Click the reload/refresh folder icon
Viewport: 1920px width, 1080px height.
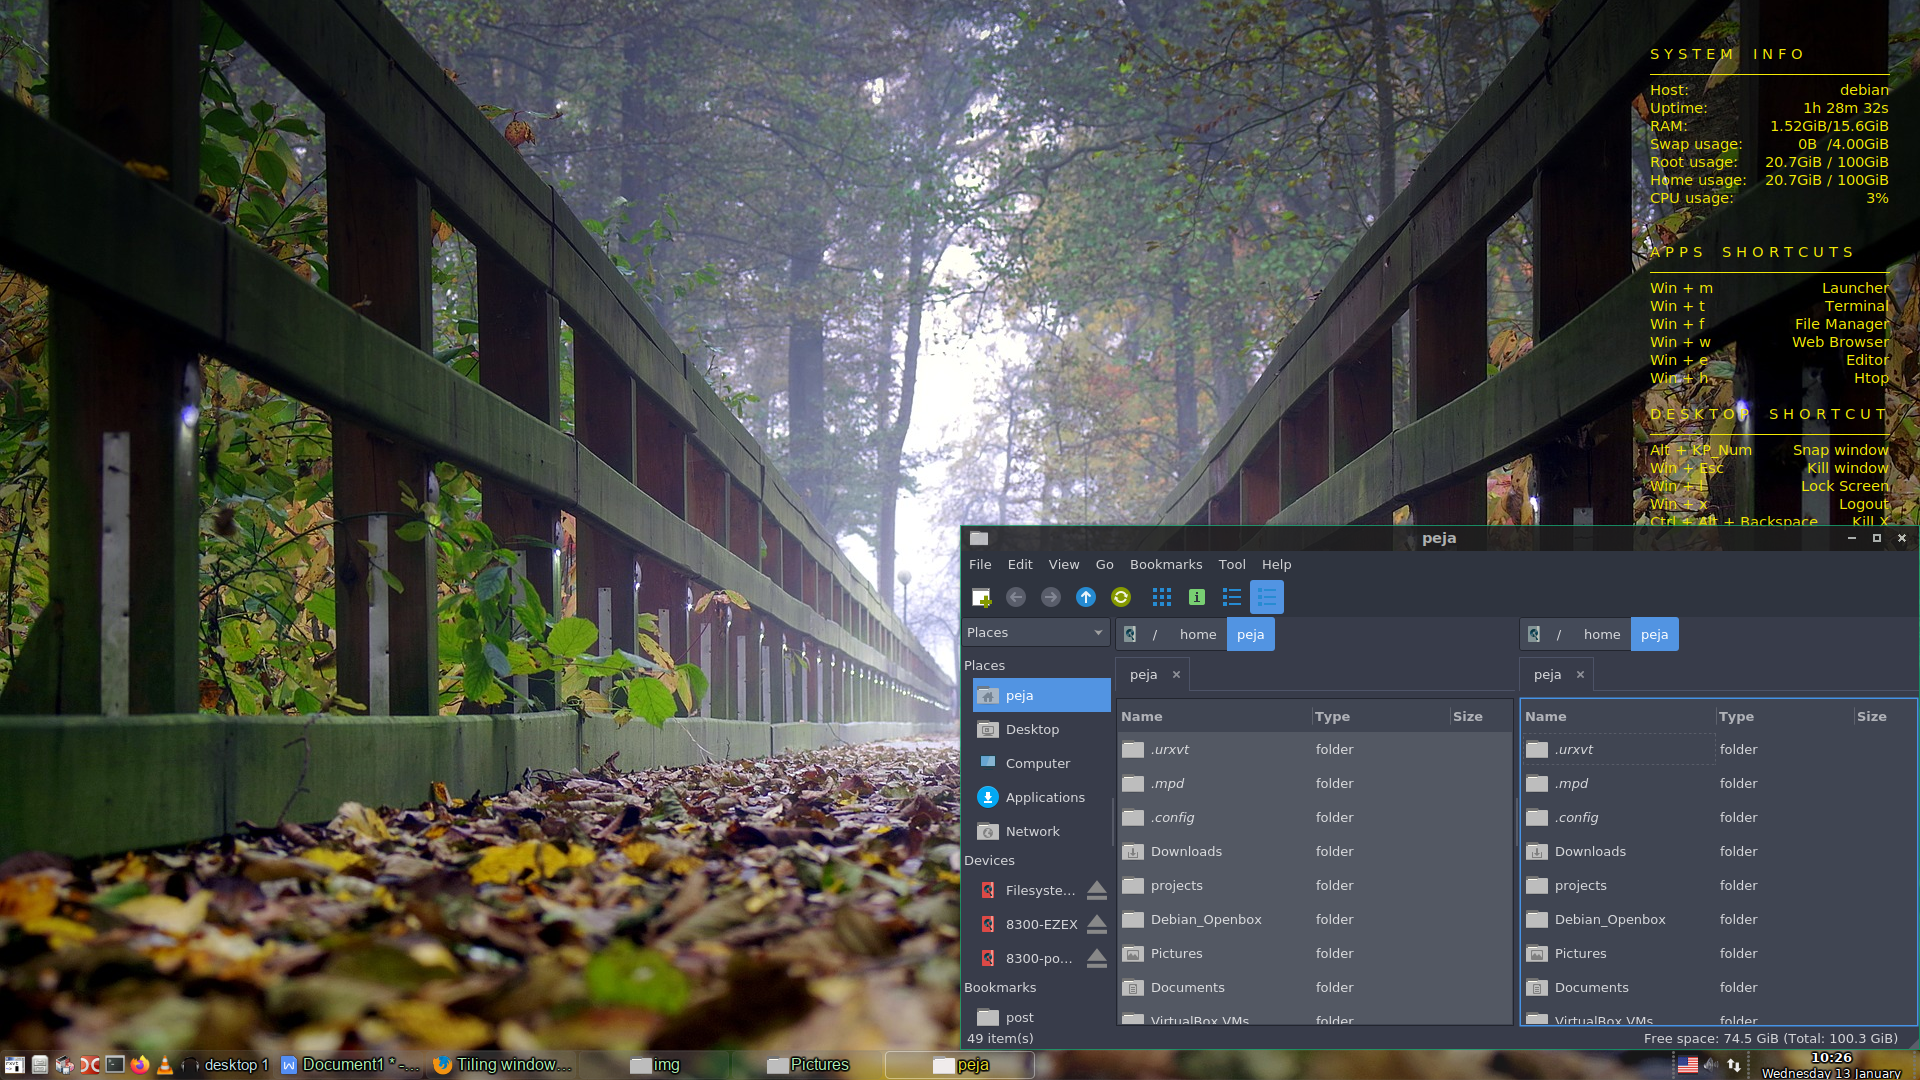pos(1120,597)
